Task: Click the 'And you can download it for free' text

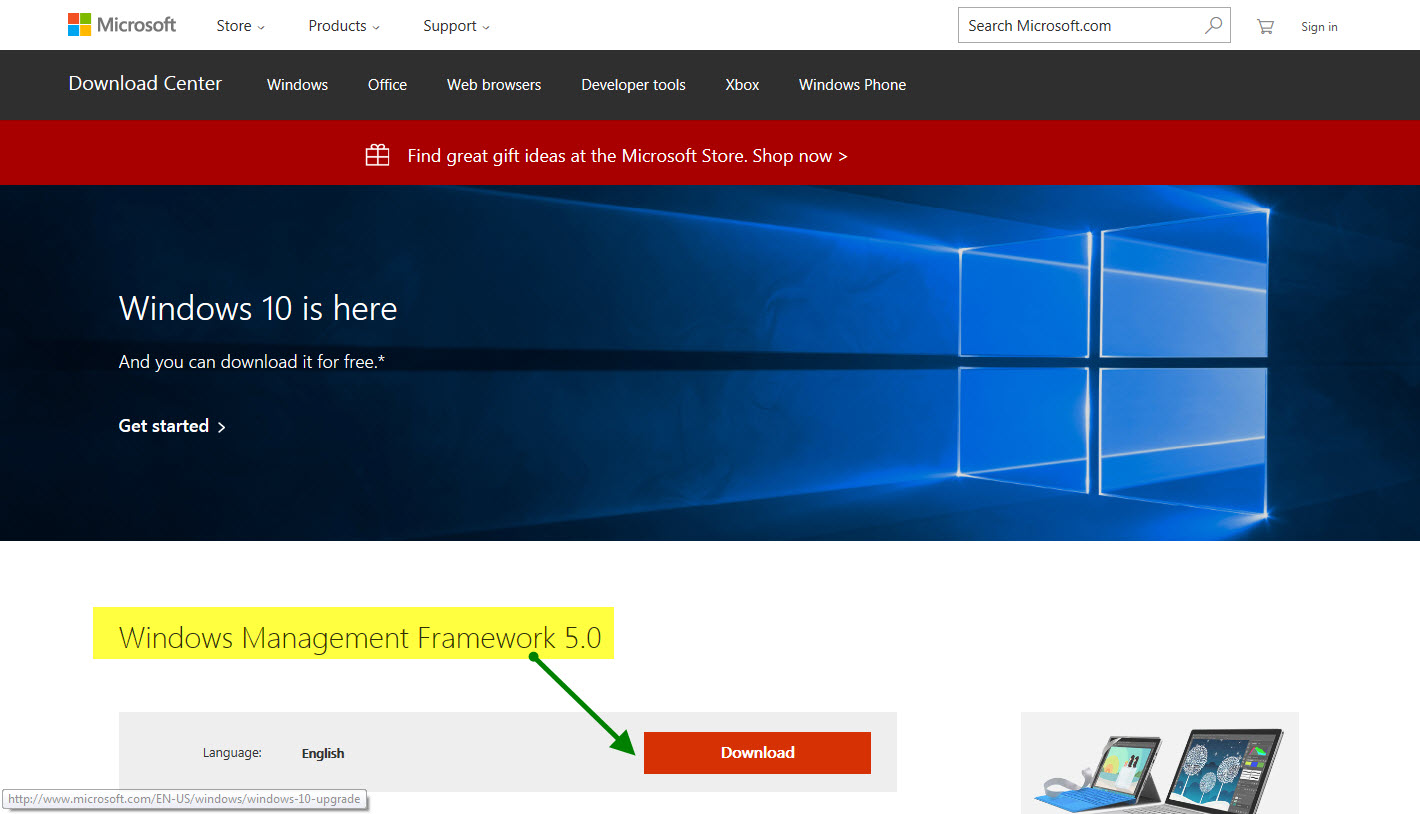Action: tap(252, 362)
